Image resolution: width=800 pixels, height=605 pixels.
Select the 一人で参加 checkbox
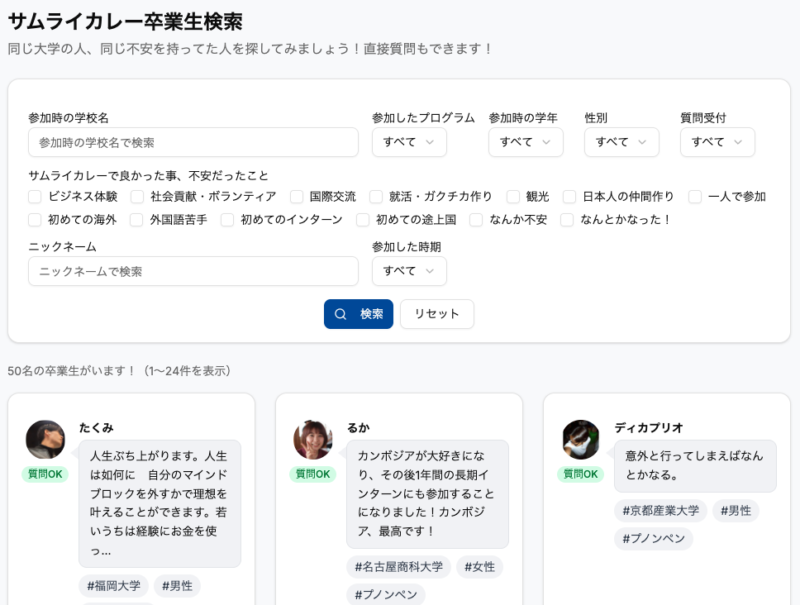click(x=695, y=197)
